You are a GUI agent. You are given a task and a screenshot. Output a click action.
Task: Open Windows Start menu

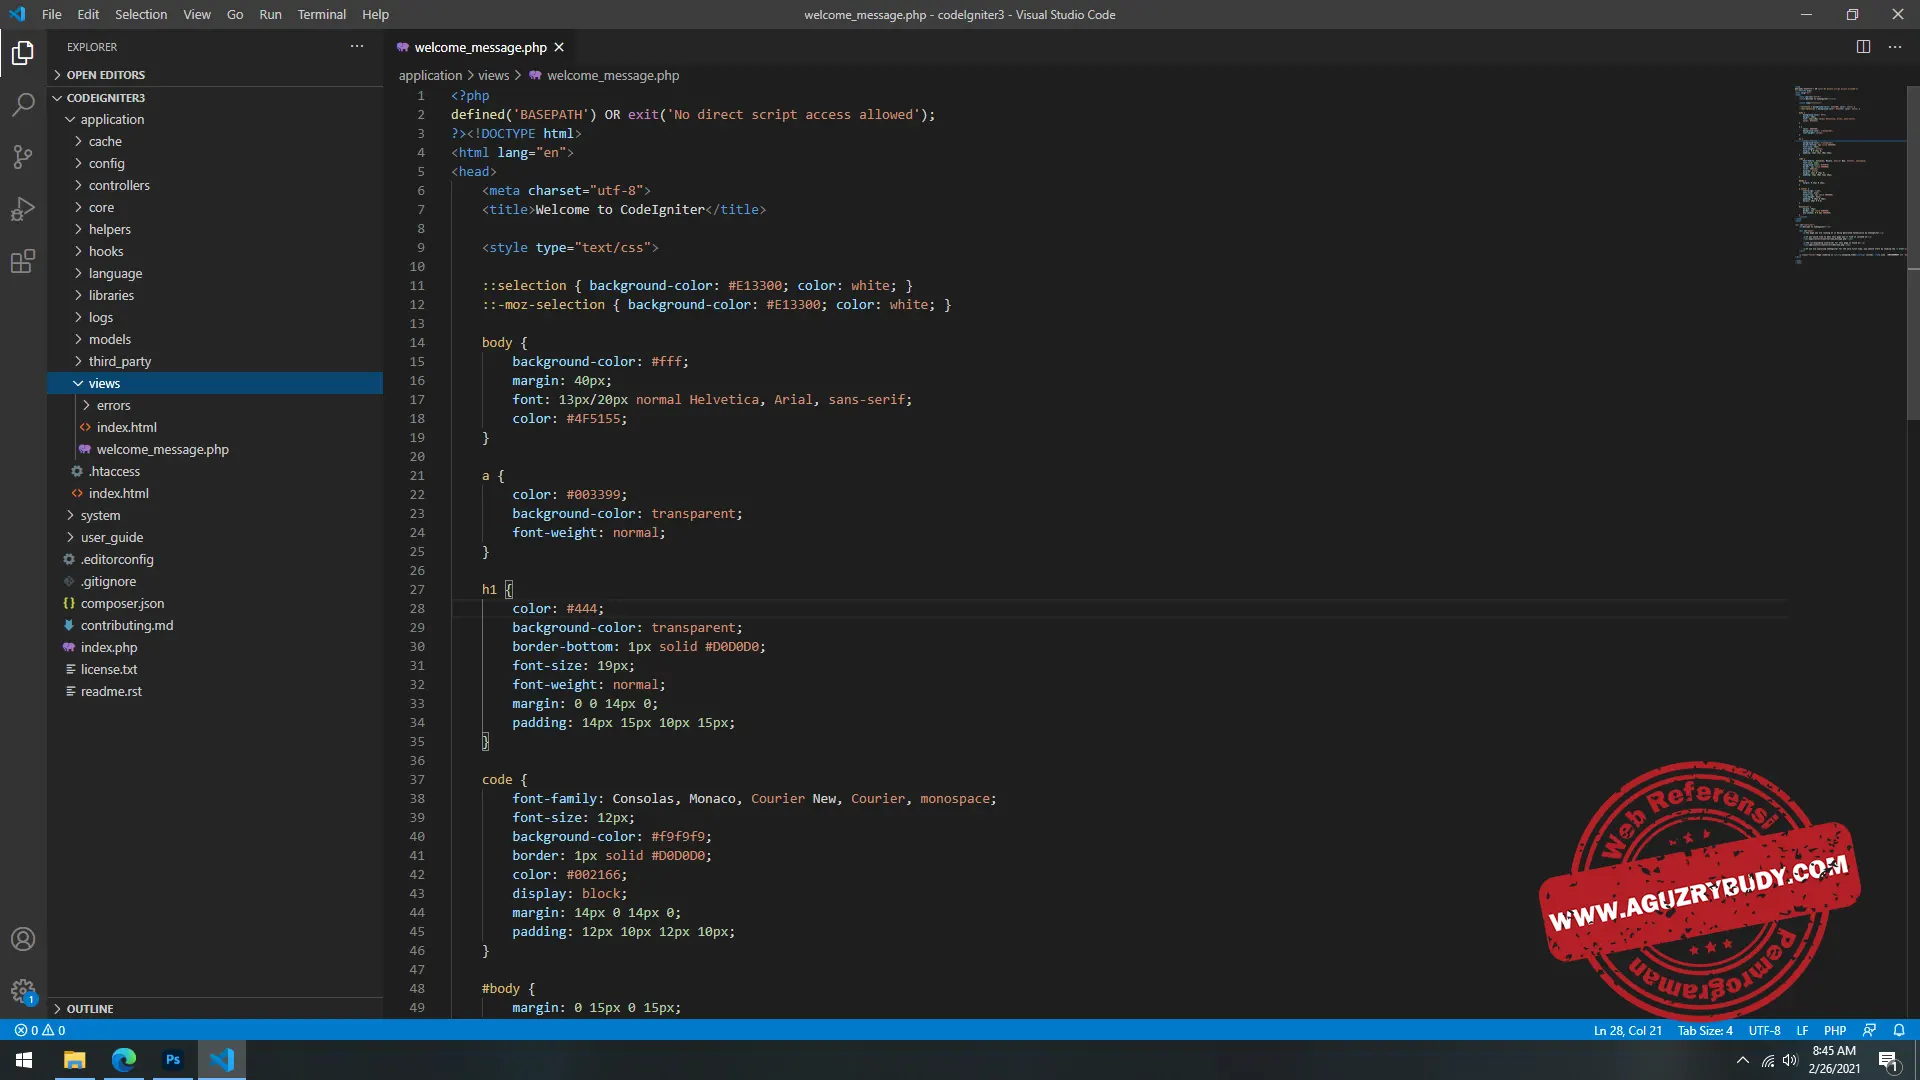click(x=24, y=1060)
